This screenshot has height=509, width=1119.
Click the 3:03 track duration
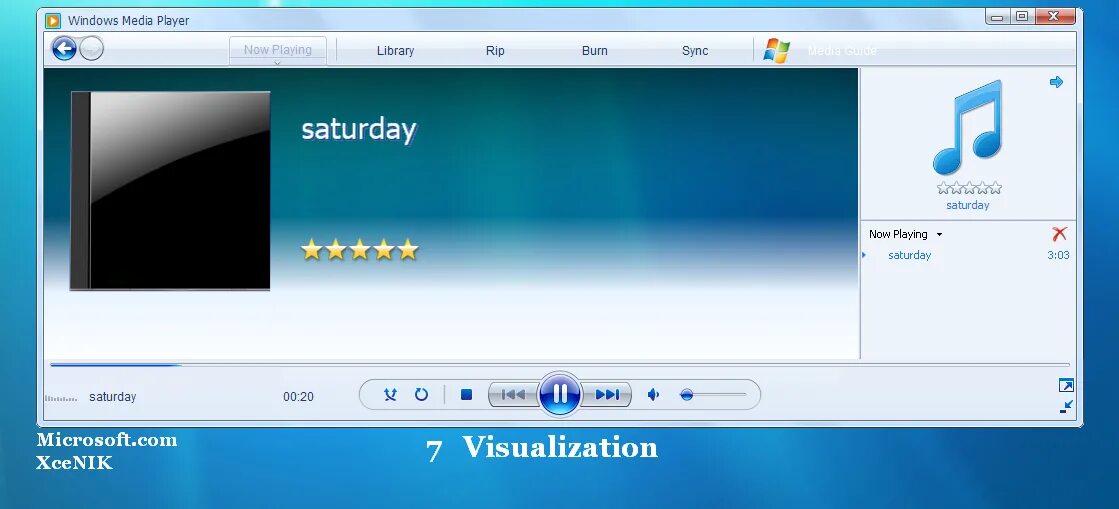[x=1058, y=255]
